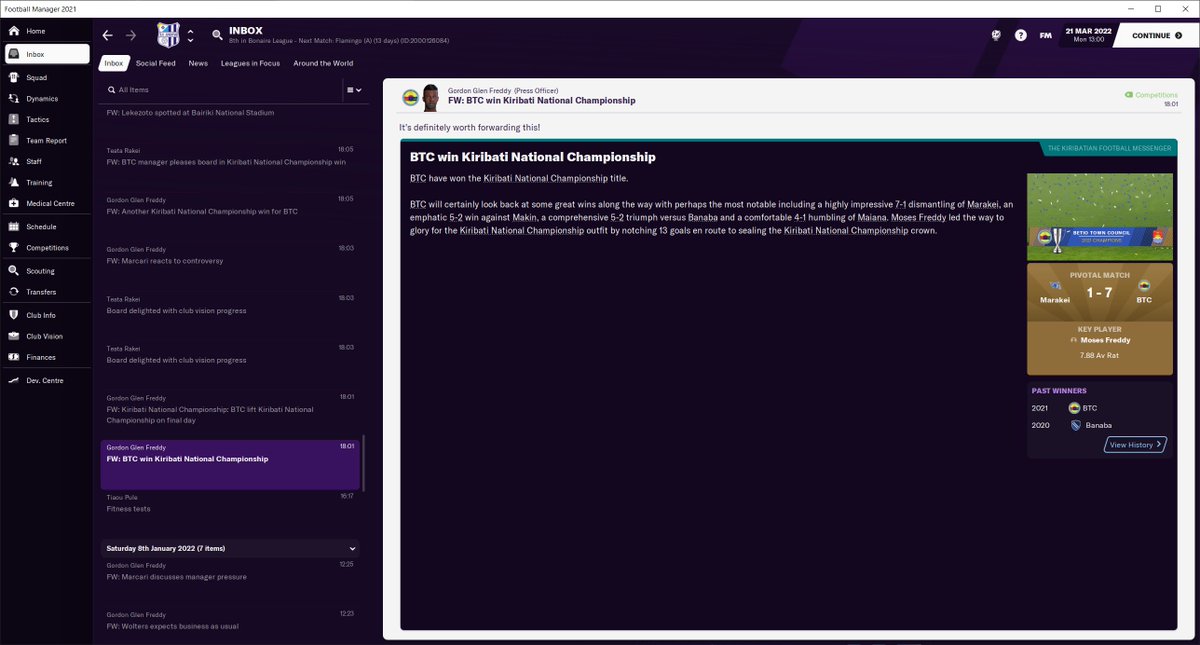Select the Inbox tab
Screen dimensions: 1200x645
coord(114,63)
